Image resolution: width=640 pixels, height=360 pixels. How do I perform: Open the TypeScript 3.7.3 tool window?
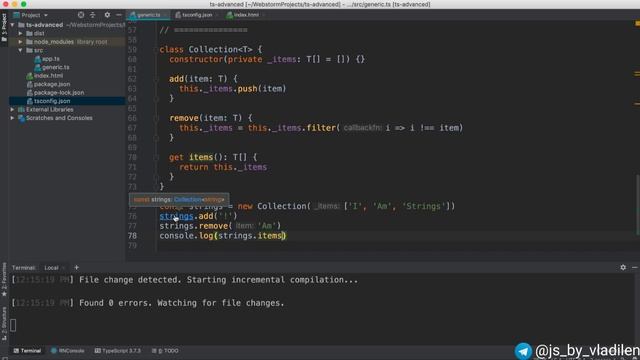118,351
